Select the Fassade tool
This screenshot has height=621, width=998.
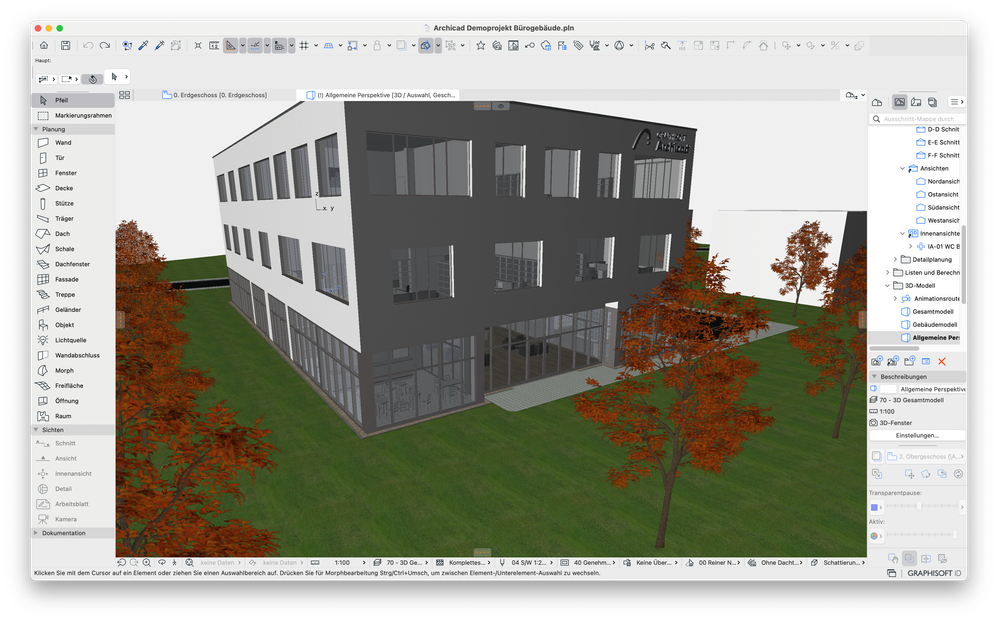click(x=73, y=279)
